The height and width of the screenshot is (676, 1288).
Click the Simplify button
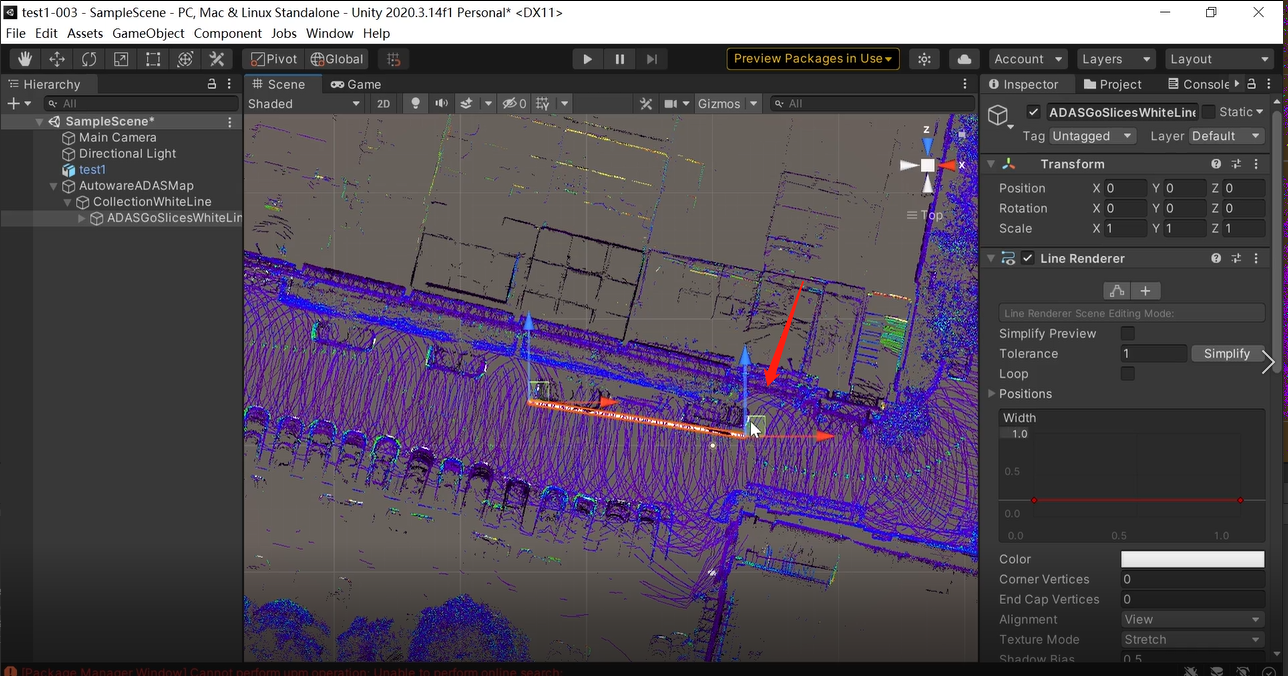coord(1227,353)
